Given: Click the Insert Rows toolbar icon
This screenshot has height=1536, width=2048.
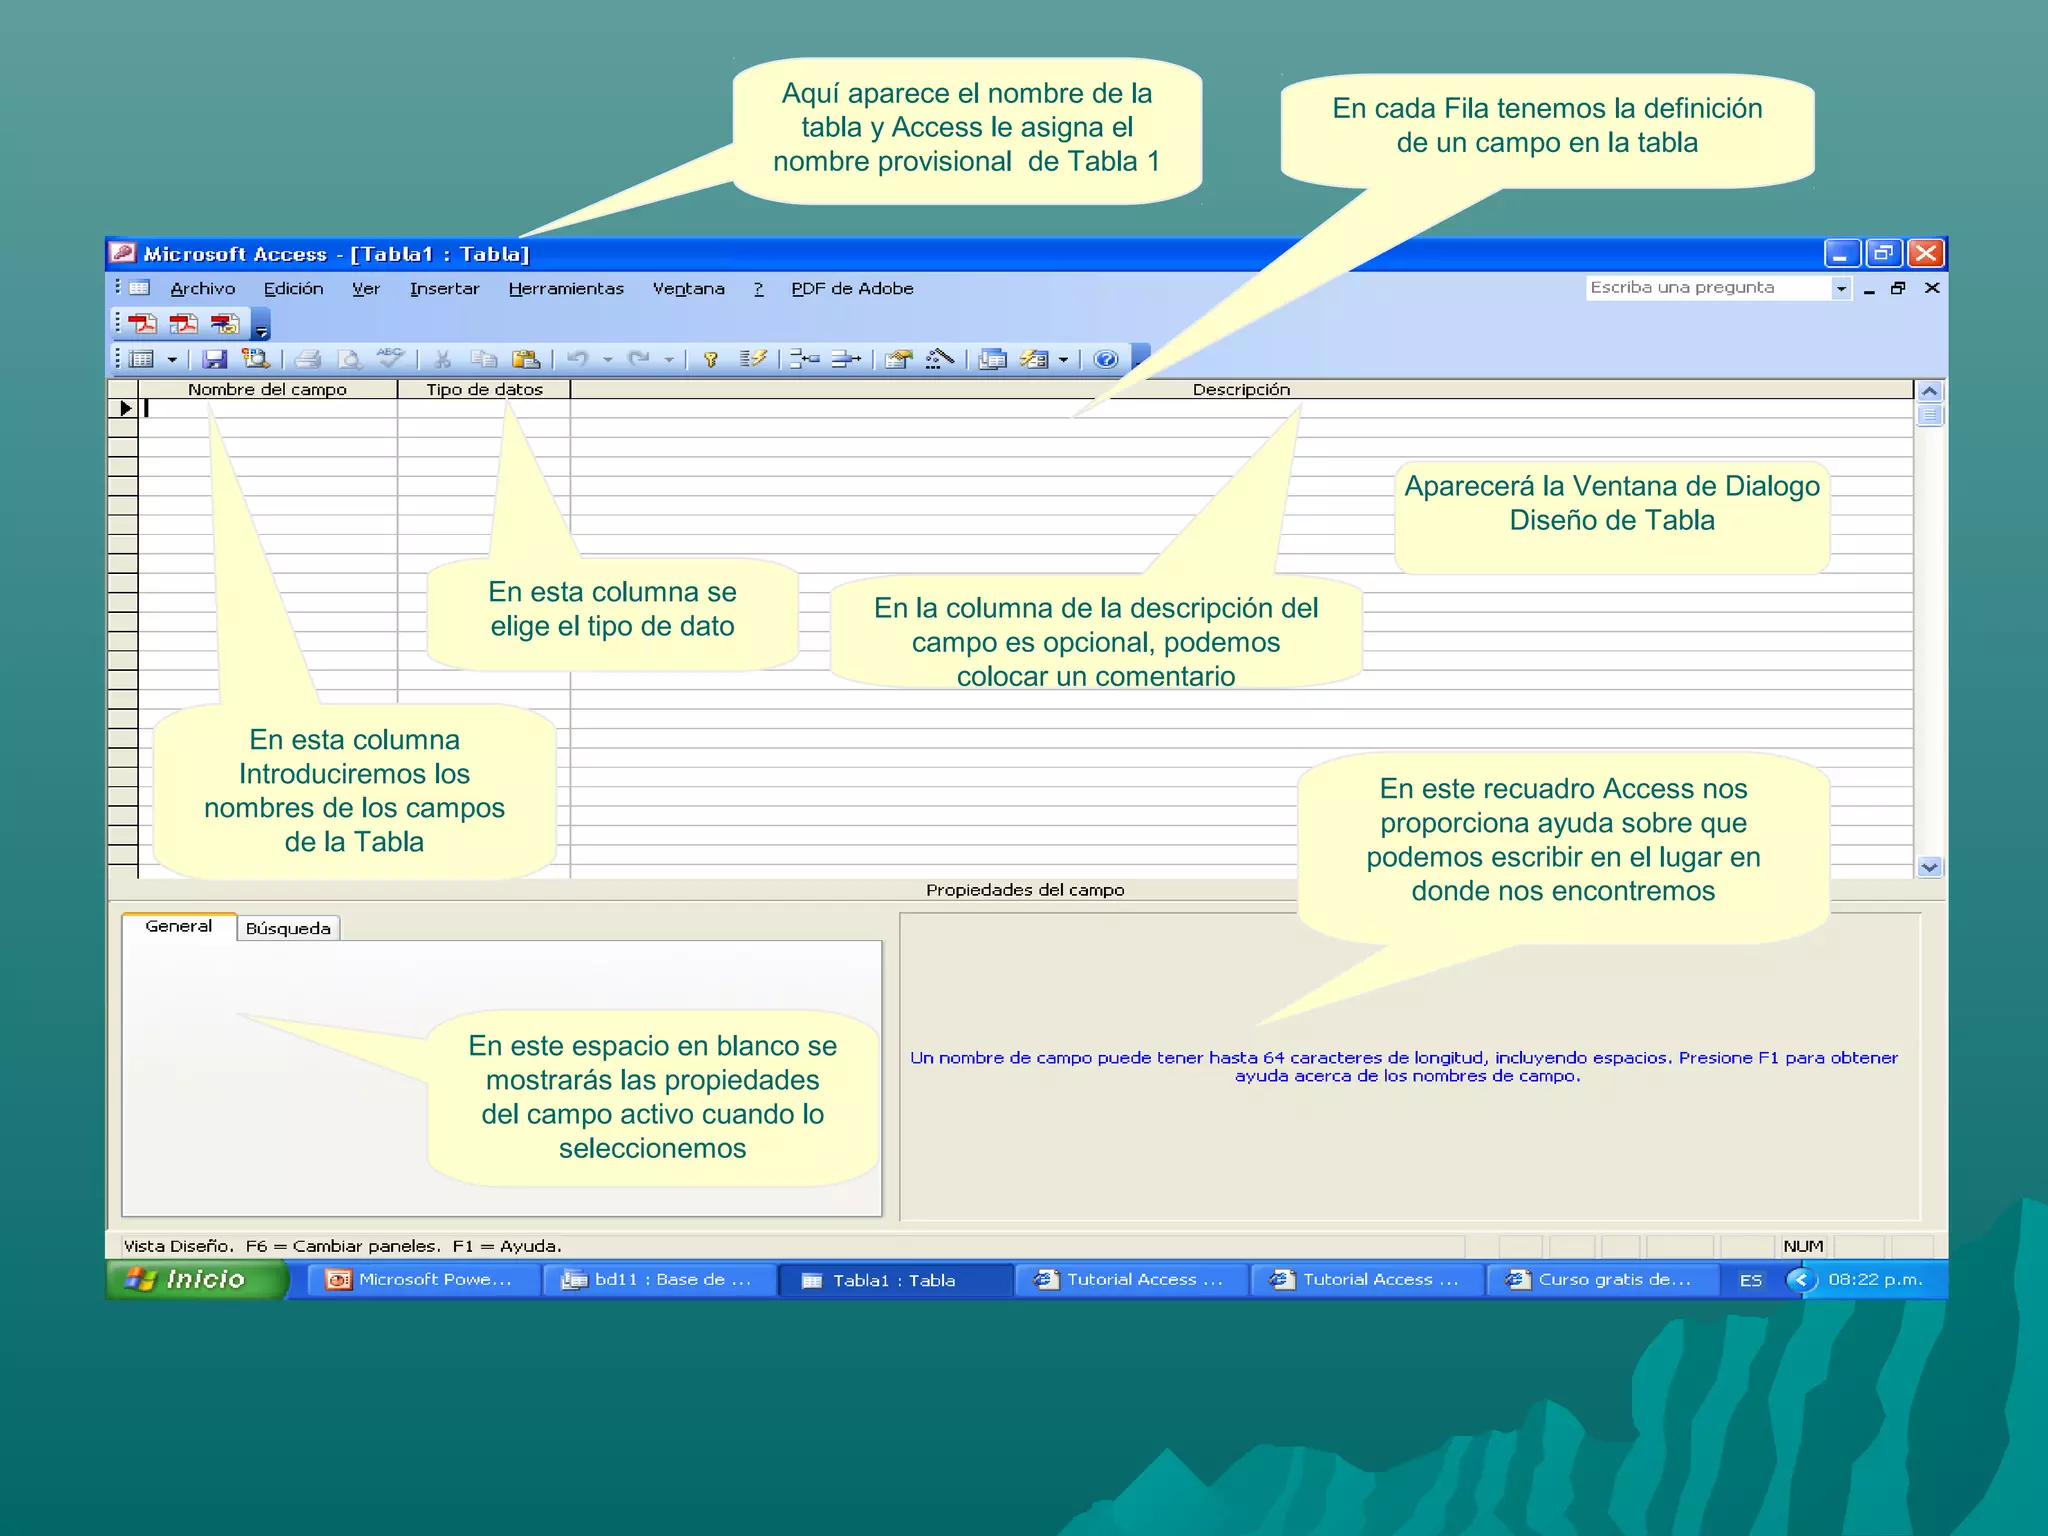Looking at the screenshot, I should pyautogui.click(x=804, y=359).
